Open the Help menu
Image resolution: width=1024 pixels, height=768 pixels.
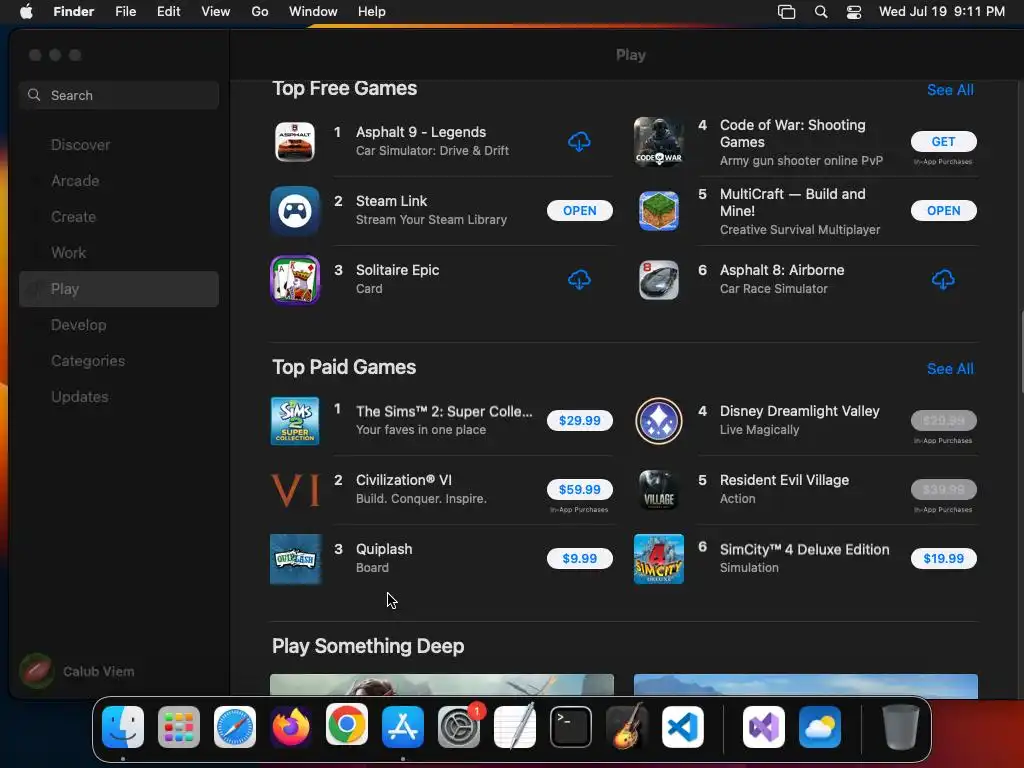(x=372, y=12)
